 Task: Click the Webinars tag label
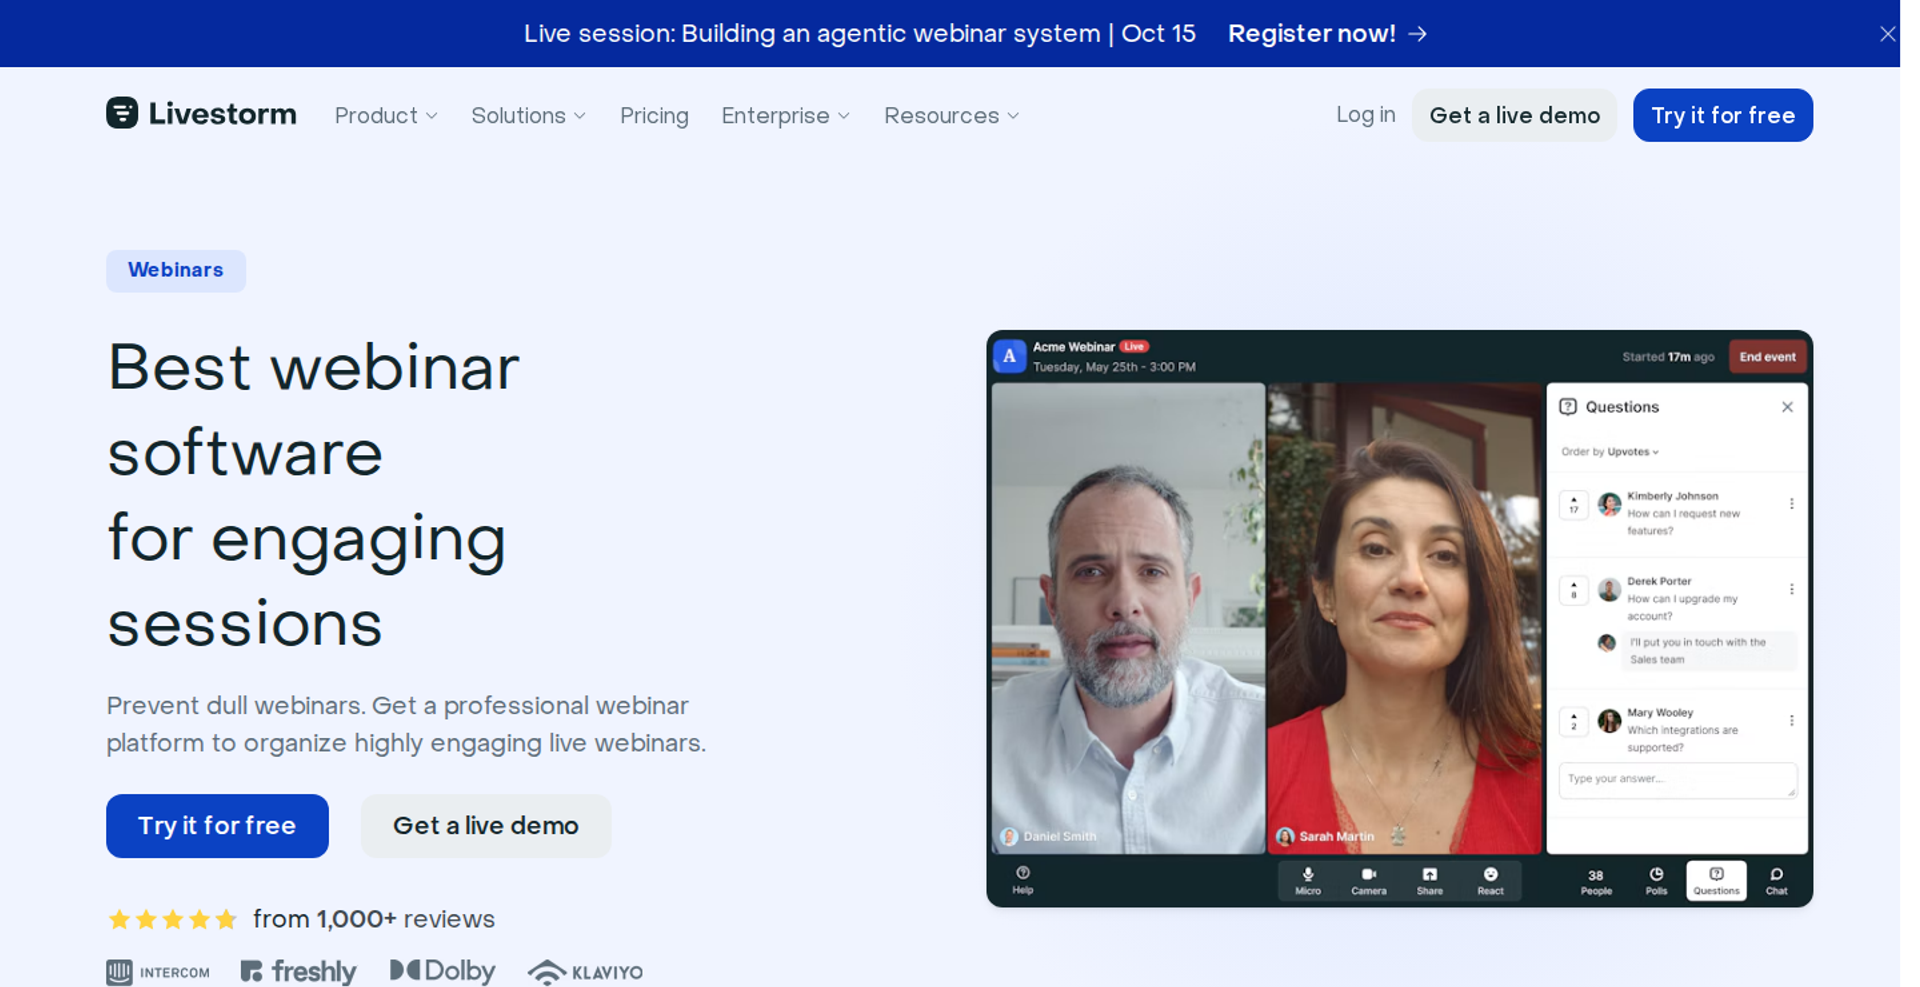click(176, 271)
